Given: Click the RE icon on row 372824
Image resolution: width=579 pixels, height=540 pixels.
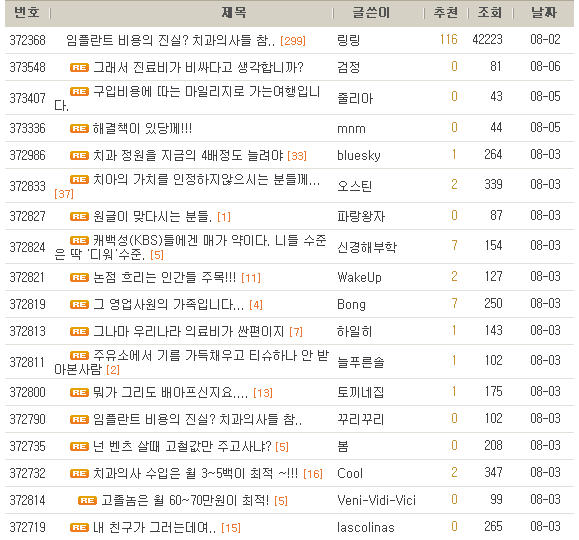Looking at the screenshot, I should coord(79,240).
